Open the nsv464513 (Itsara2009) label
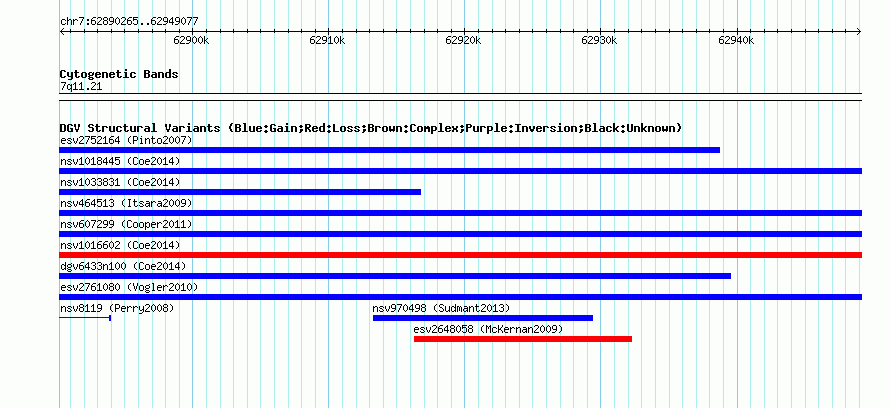Viewport: 890px width, 408px height. (126, 203)
